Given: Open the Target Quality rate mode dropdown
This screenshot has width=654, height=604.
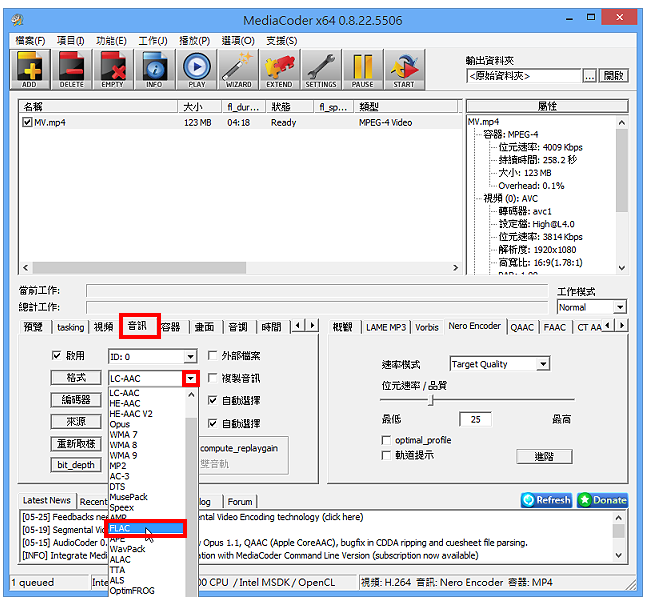Looking at the screenshot, I should pyautogui.click(x=543, y=364).
